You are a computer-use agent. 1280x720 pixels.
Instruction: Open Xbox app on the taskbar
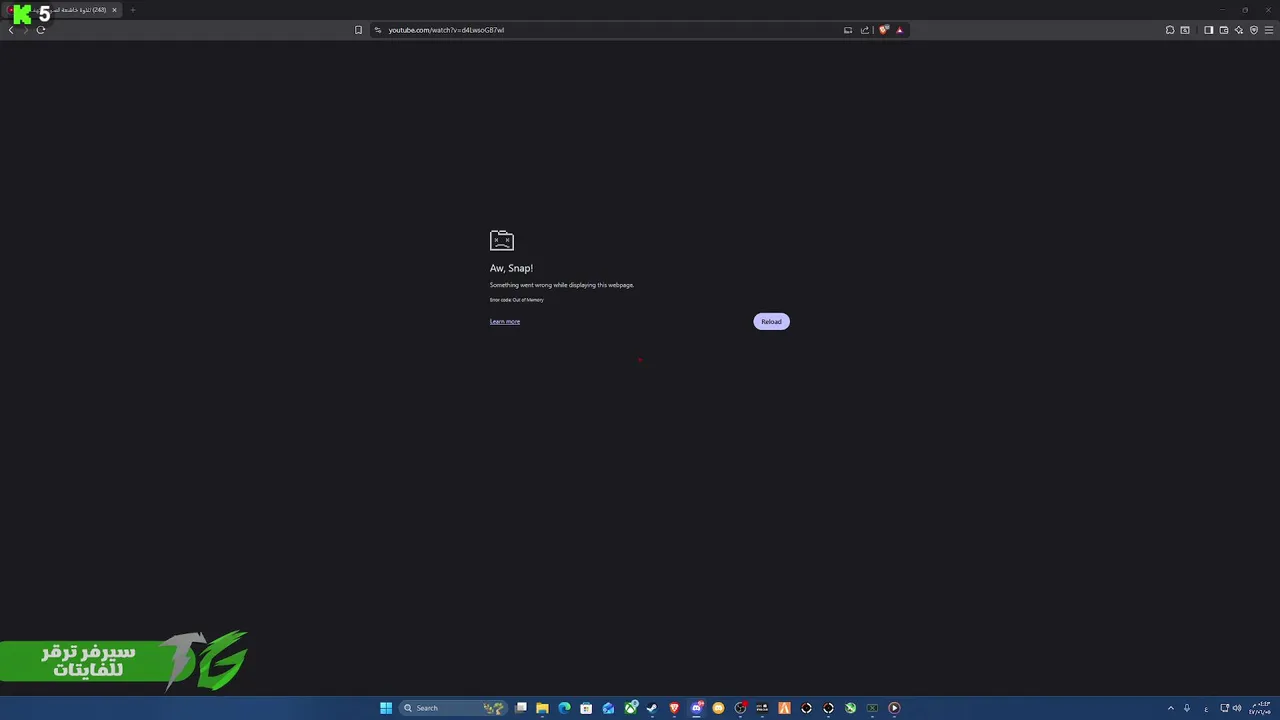[631, 708]
